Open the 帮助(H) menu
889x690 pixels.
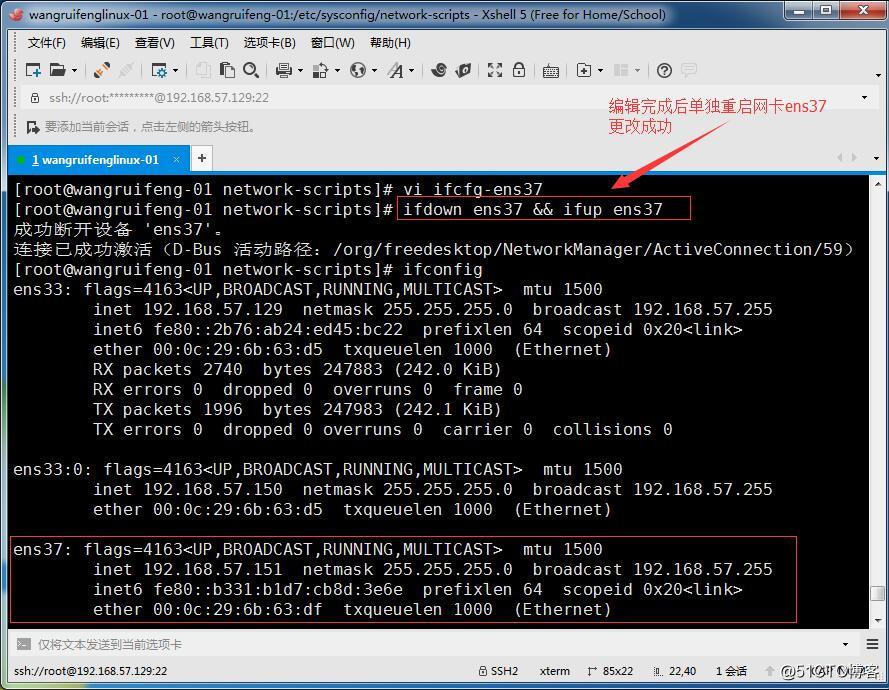390,43
